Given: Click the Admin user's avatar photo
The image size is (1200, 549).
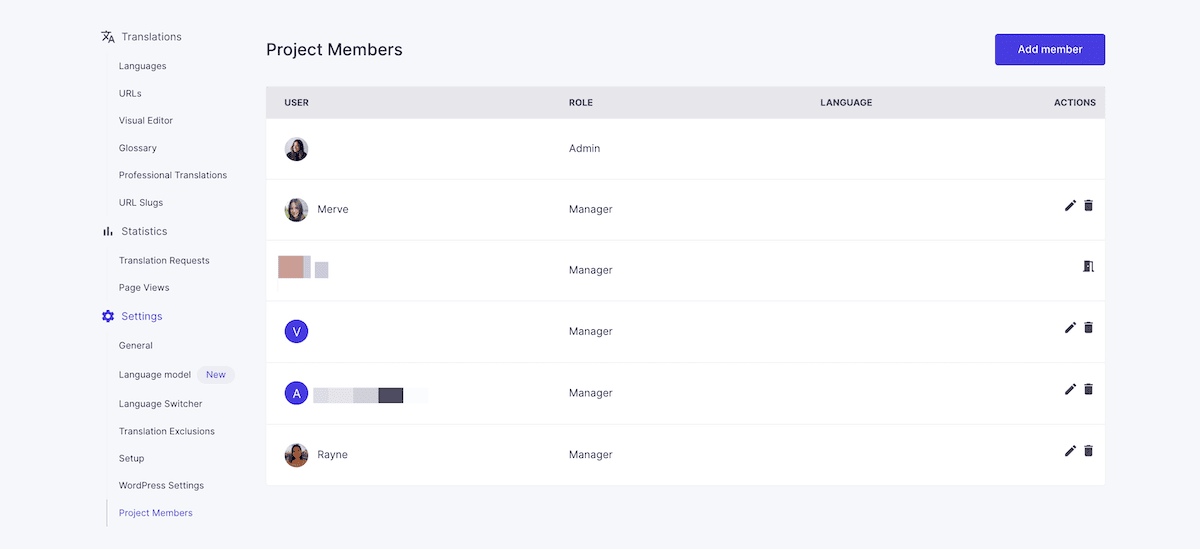Looking at the screenshot, I should coord(296,149).
